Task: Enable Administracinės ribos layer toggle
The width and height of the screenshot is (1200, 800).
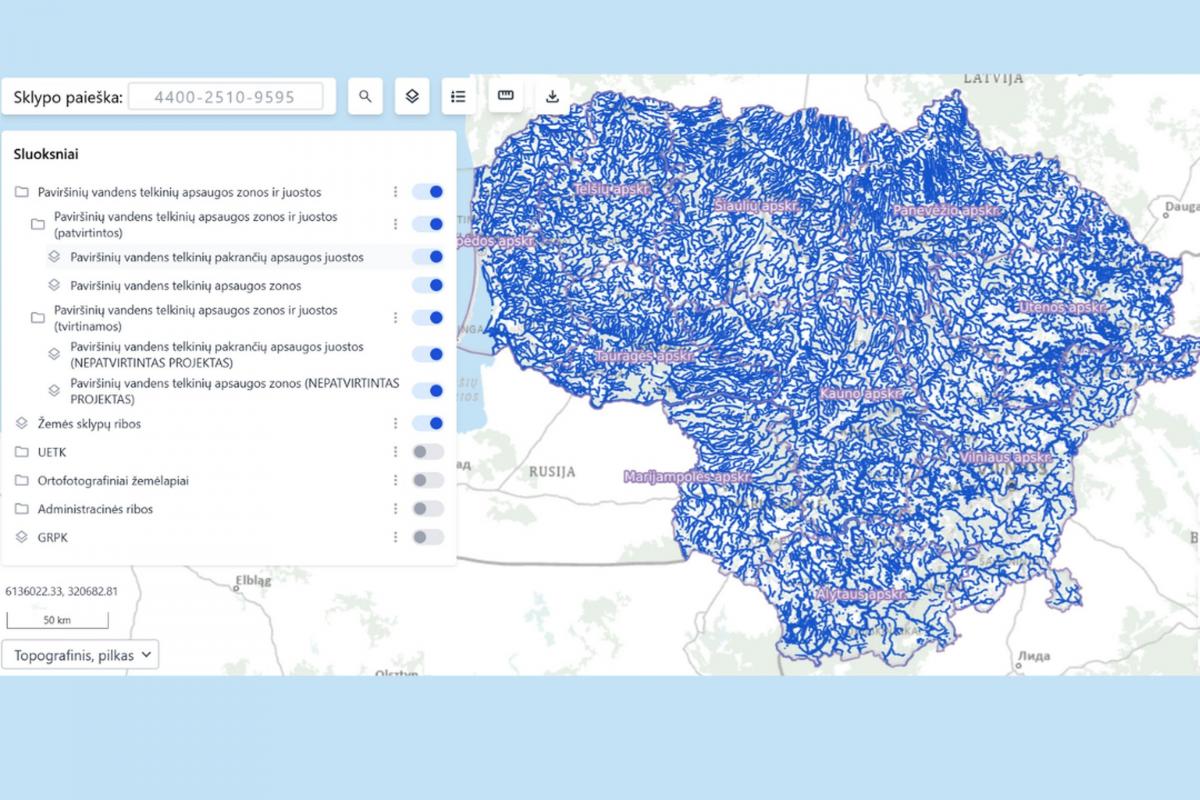Action: (x=428, y=509)
